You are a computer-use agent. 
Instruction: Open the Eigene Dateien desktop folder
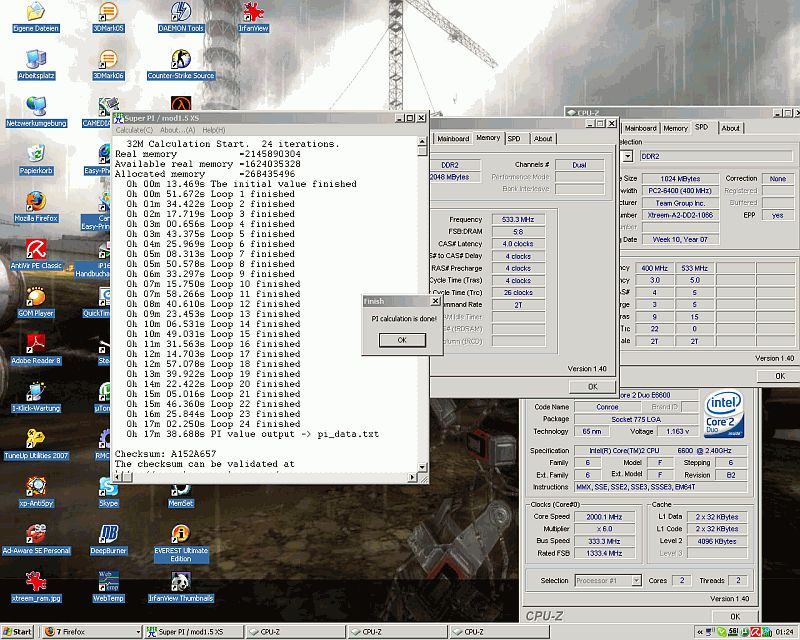36,17
